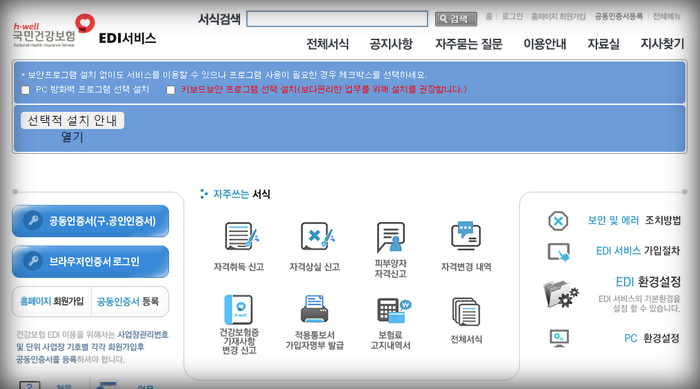Open 건강보험증 기재사항 변경 신고 icon
The image size is (700, 389).
point(238,309)
